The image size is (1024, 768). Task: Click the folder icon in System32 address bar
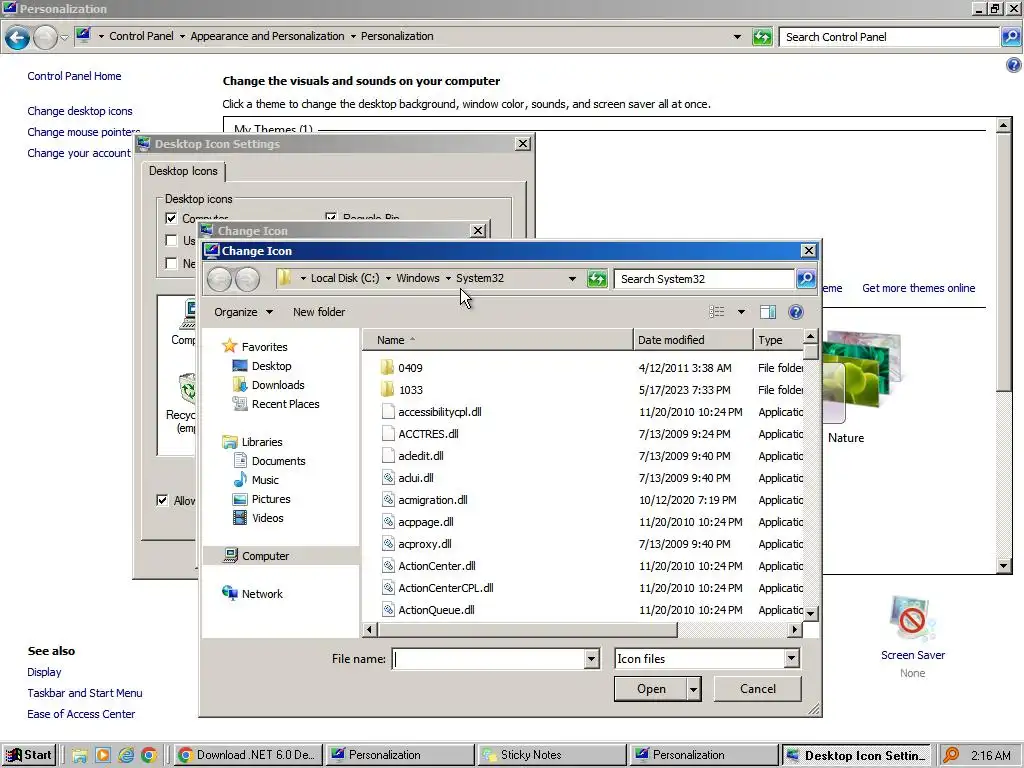(284, 278)
